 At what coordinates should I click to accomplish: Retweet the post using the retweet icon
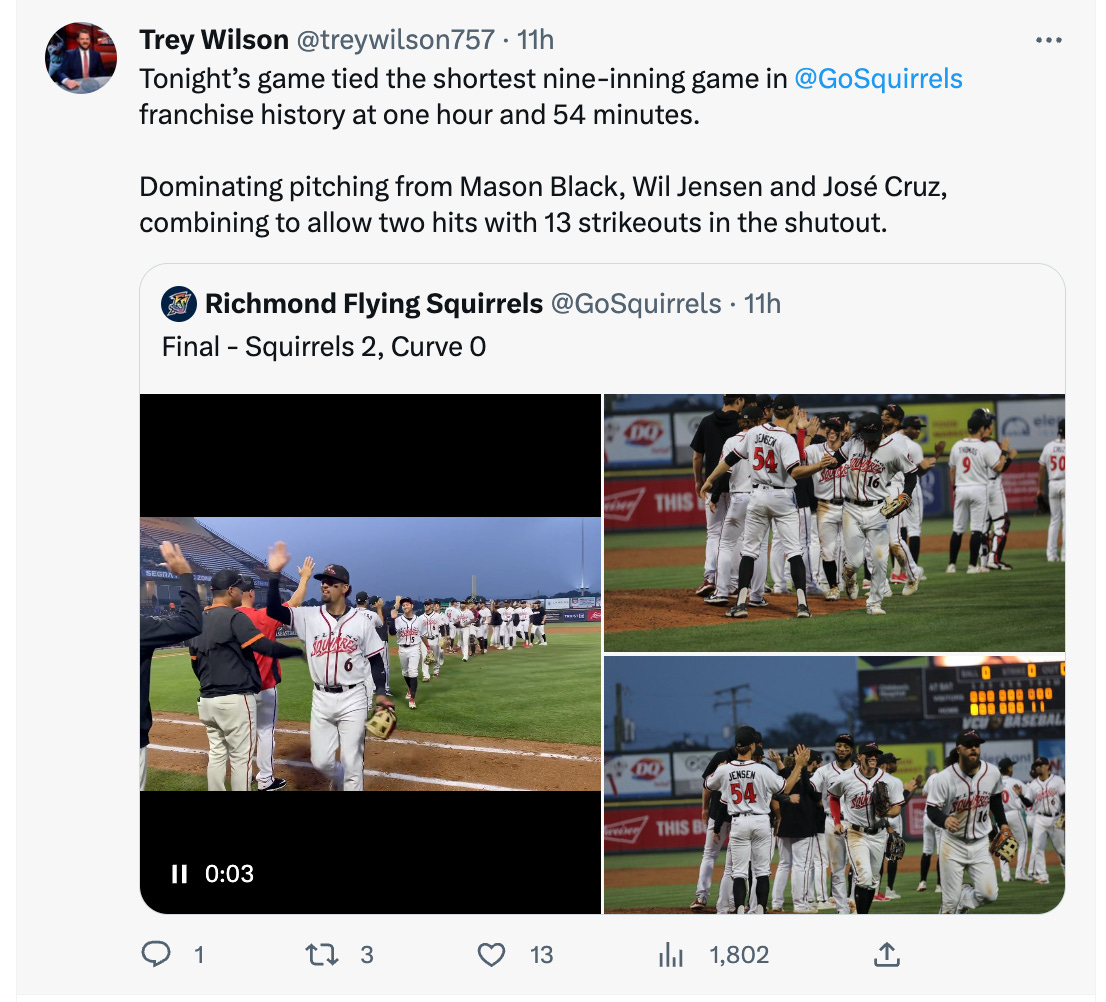322,955
